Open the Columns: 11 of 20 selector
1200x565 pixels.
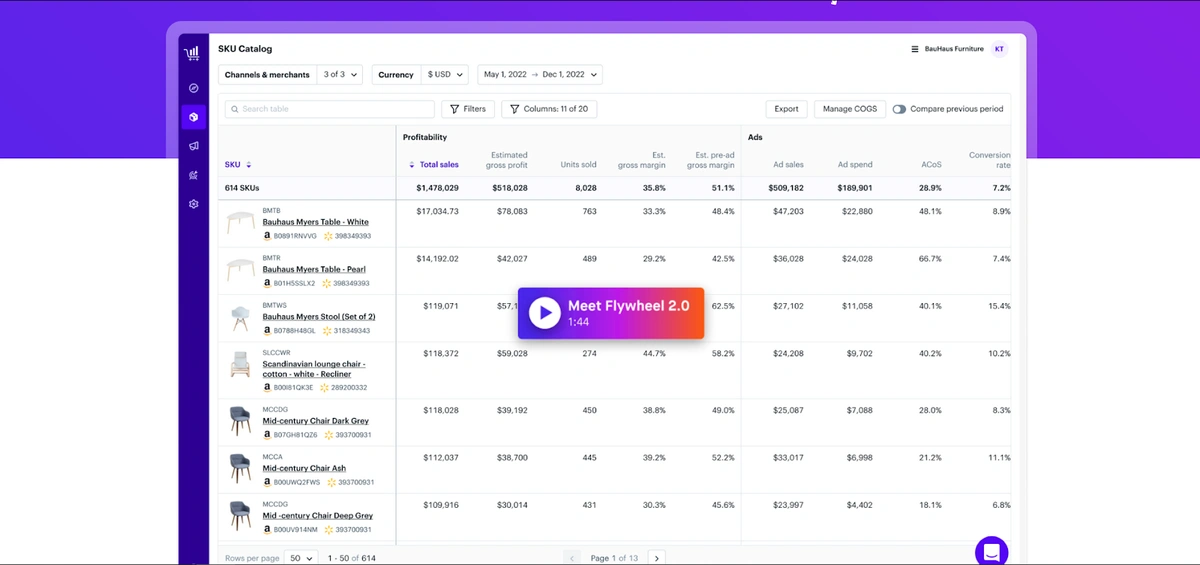[x=551, y=109]
